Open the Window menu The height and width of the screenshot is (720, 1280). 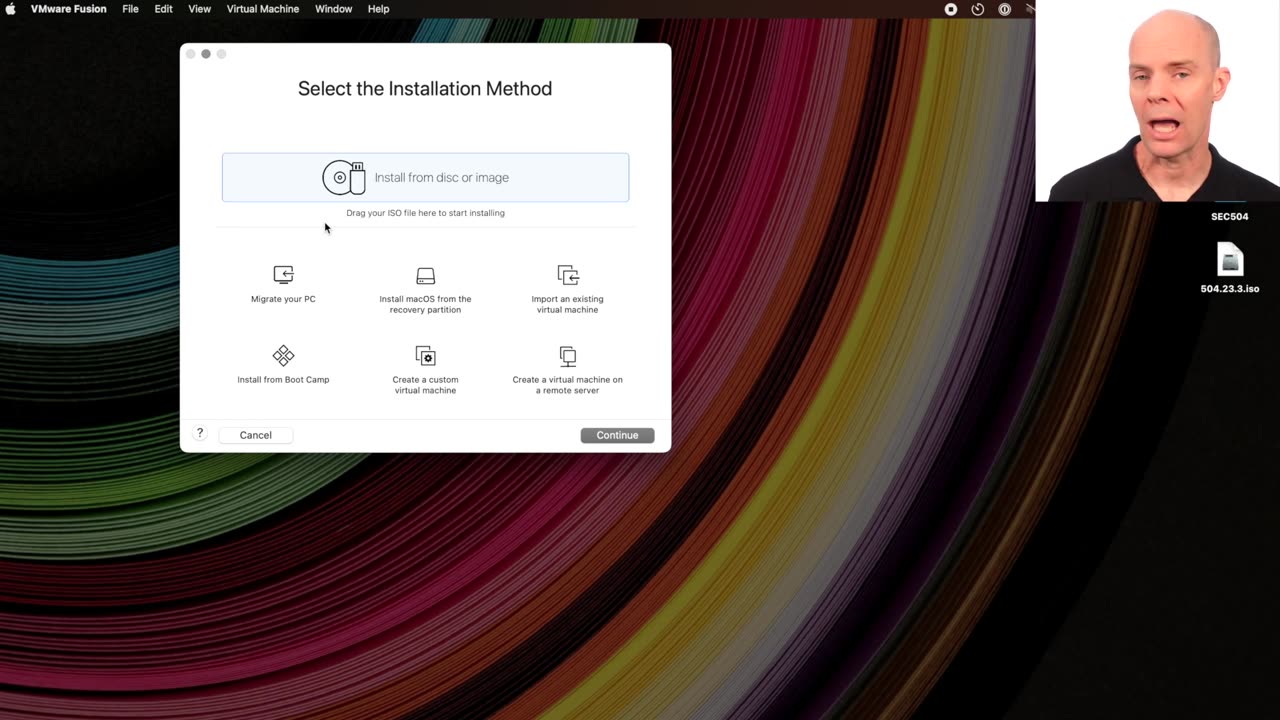coord(334,9)
